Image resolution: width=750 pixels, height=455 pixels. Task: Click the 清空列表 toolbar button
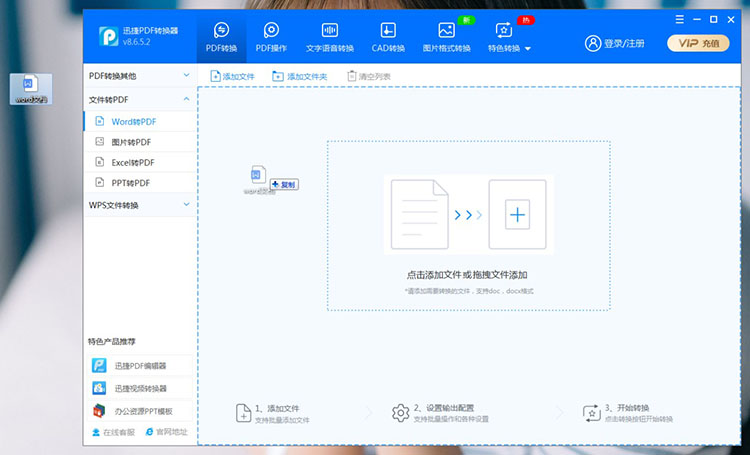(369, 76)
